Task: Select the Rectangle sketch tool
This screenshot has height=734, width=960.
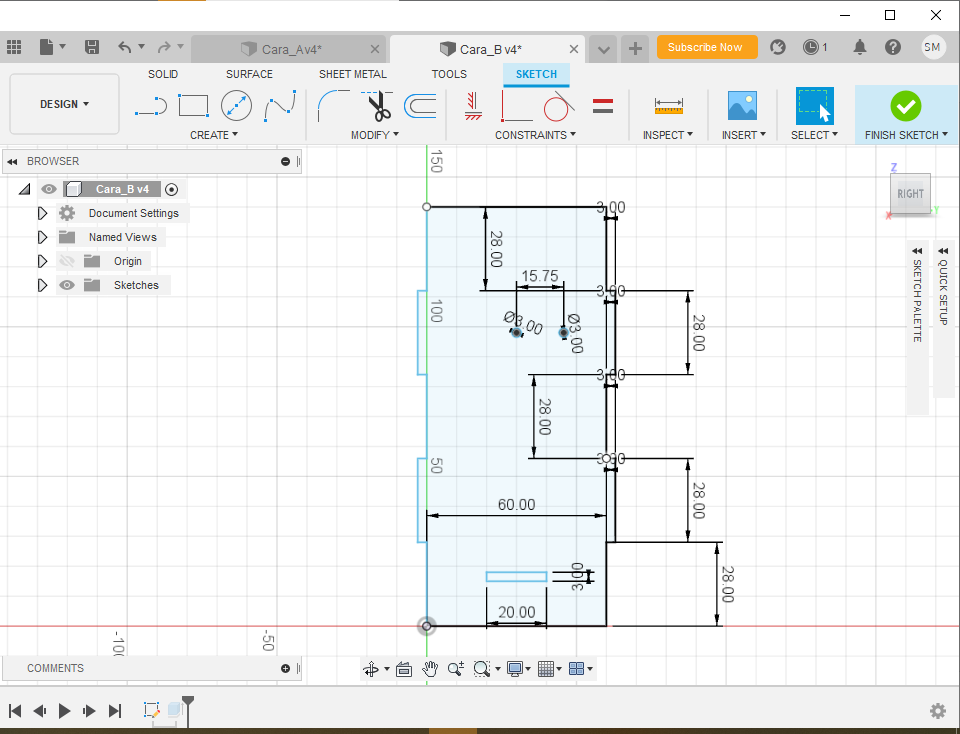Action: tap(193, 105)
